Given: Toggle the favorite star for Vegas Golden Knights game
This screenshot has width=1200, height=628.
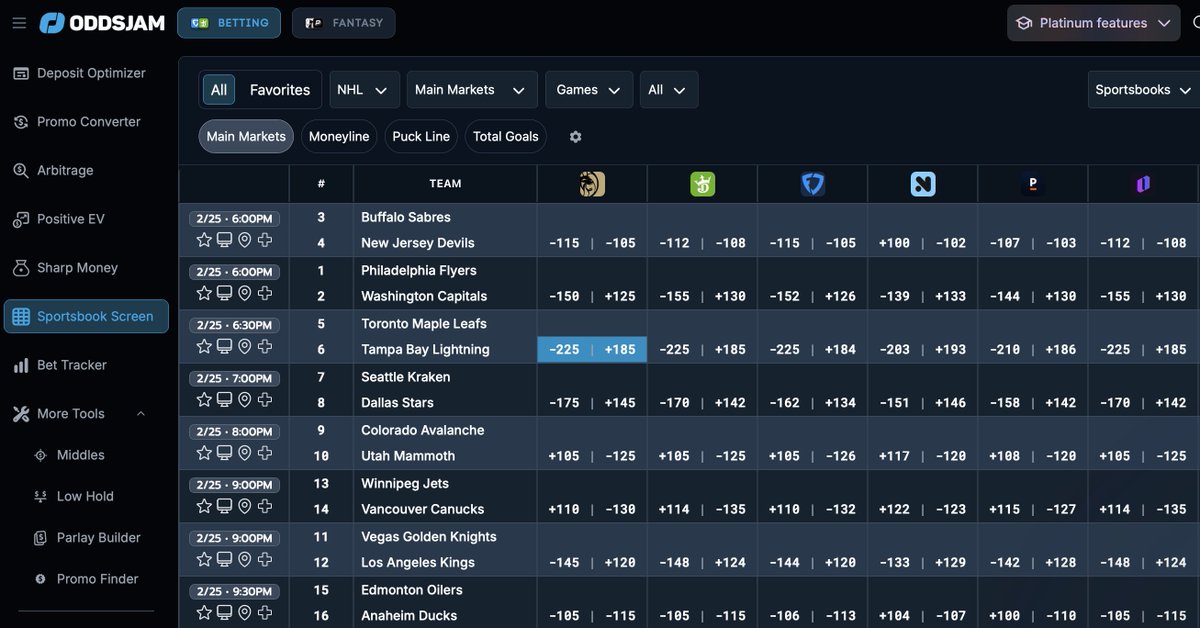Looking at the screenshot, I should coord(204,559).
